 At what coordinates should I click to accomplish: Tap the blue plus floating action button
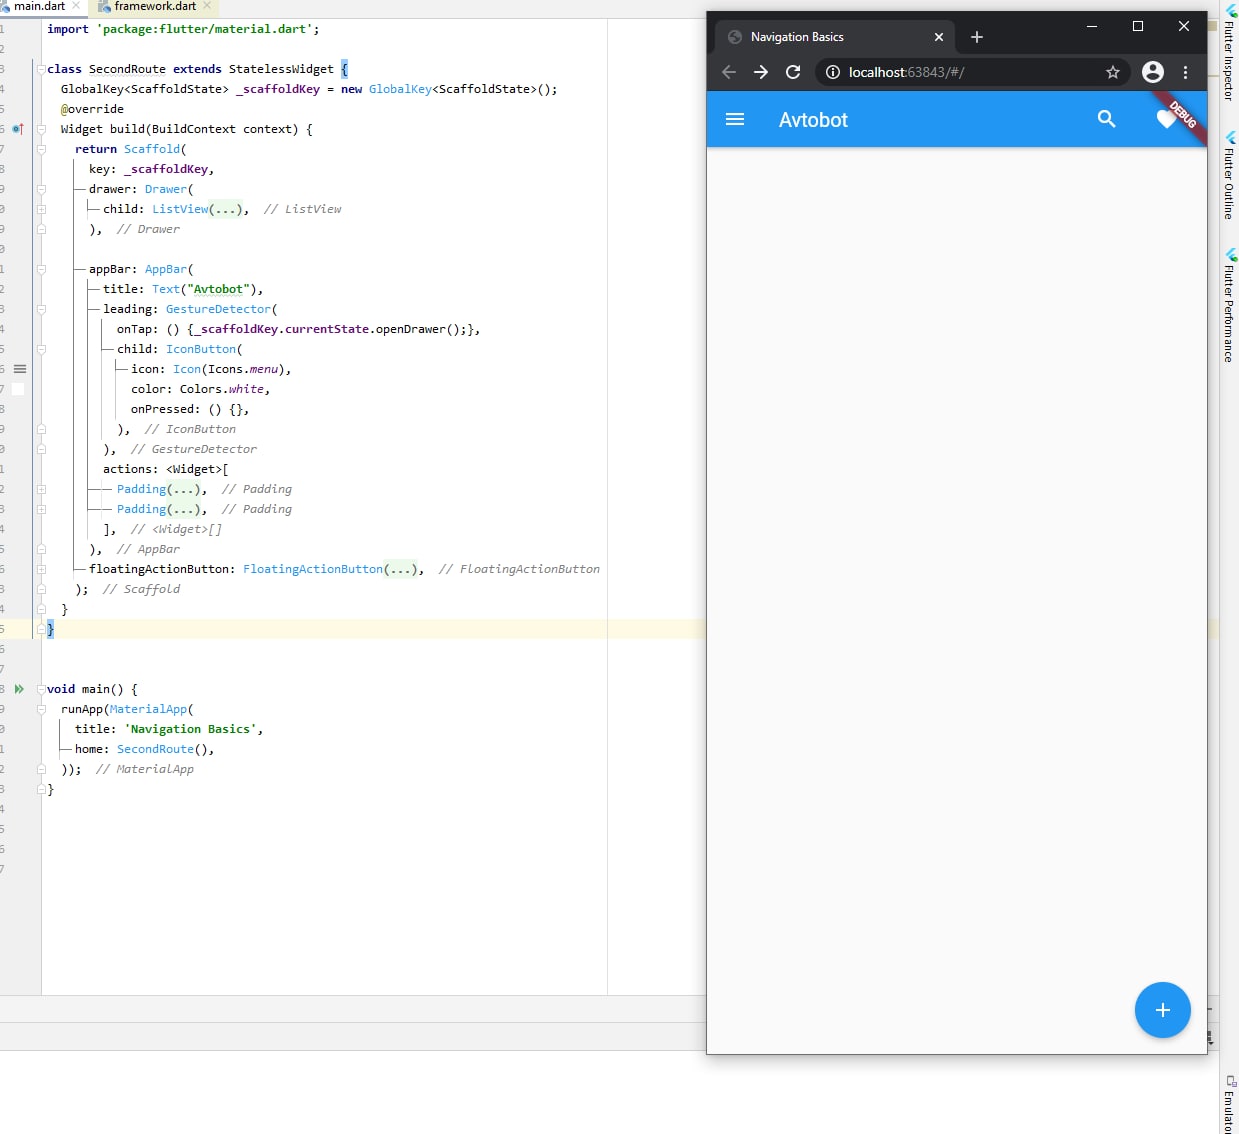[x=1162, y=1010]
